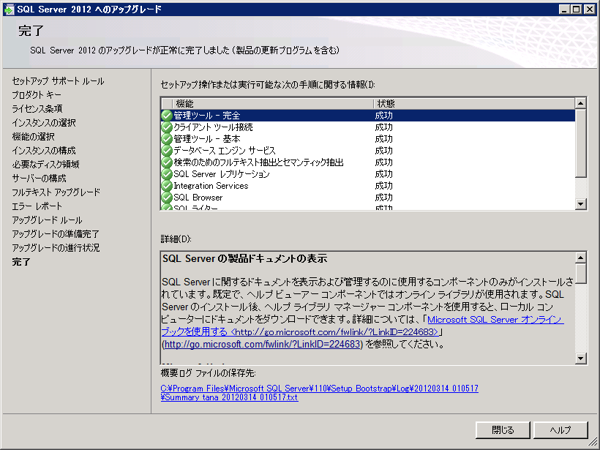This screenshot has width=600, height=450.
Task: Select the データベース エンジン サービス row text
Action: 224,151
